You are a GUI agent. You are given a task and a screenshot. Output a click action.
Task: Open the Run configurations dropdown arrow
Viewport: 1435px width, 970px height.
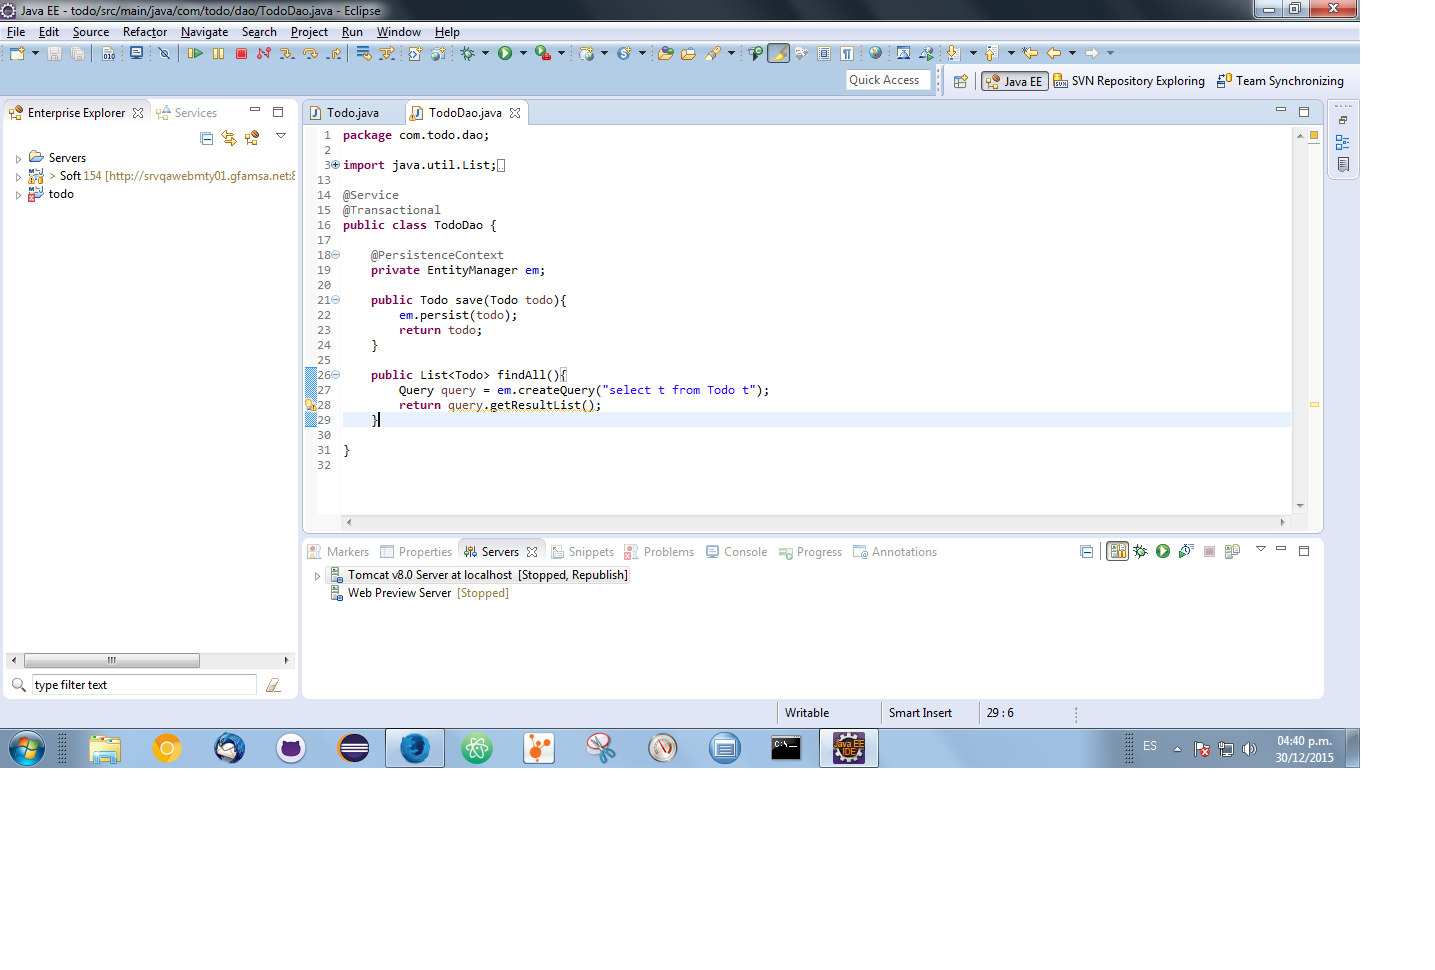click(x=523, y=53)
